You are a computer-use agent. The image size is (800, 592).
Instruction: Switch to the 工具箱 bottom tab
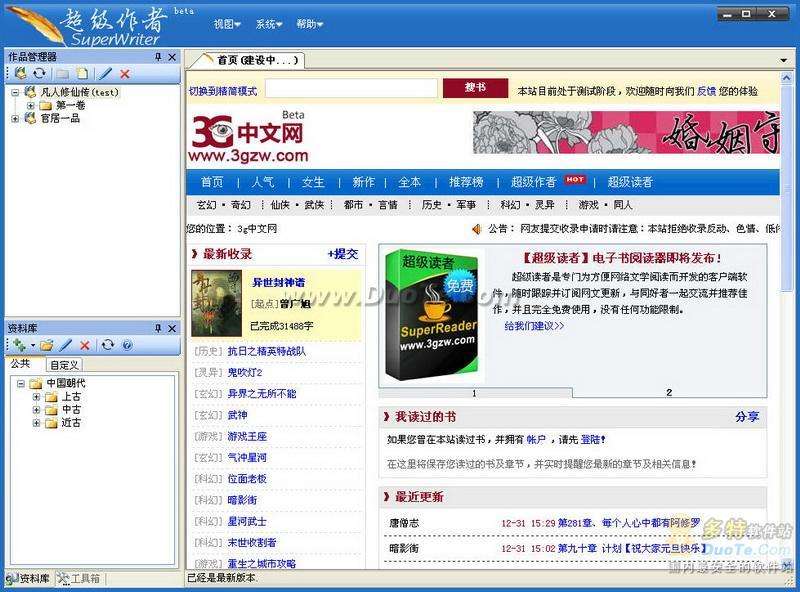coord(79,579)
